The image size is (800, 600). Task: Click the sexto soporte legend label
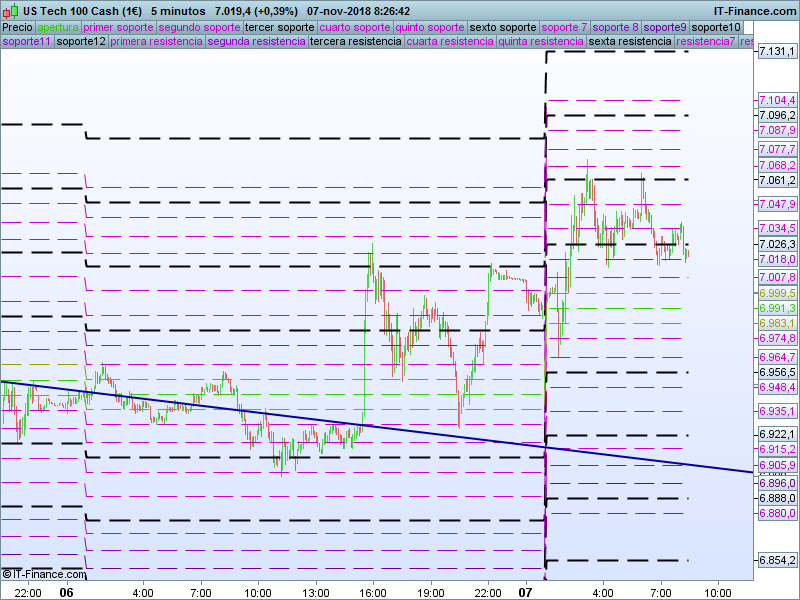click(x=503, y=27)
